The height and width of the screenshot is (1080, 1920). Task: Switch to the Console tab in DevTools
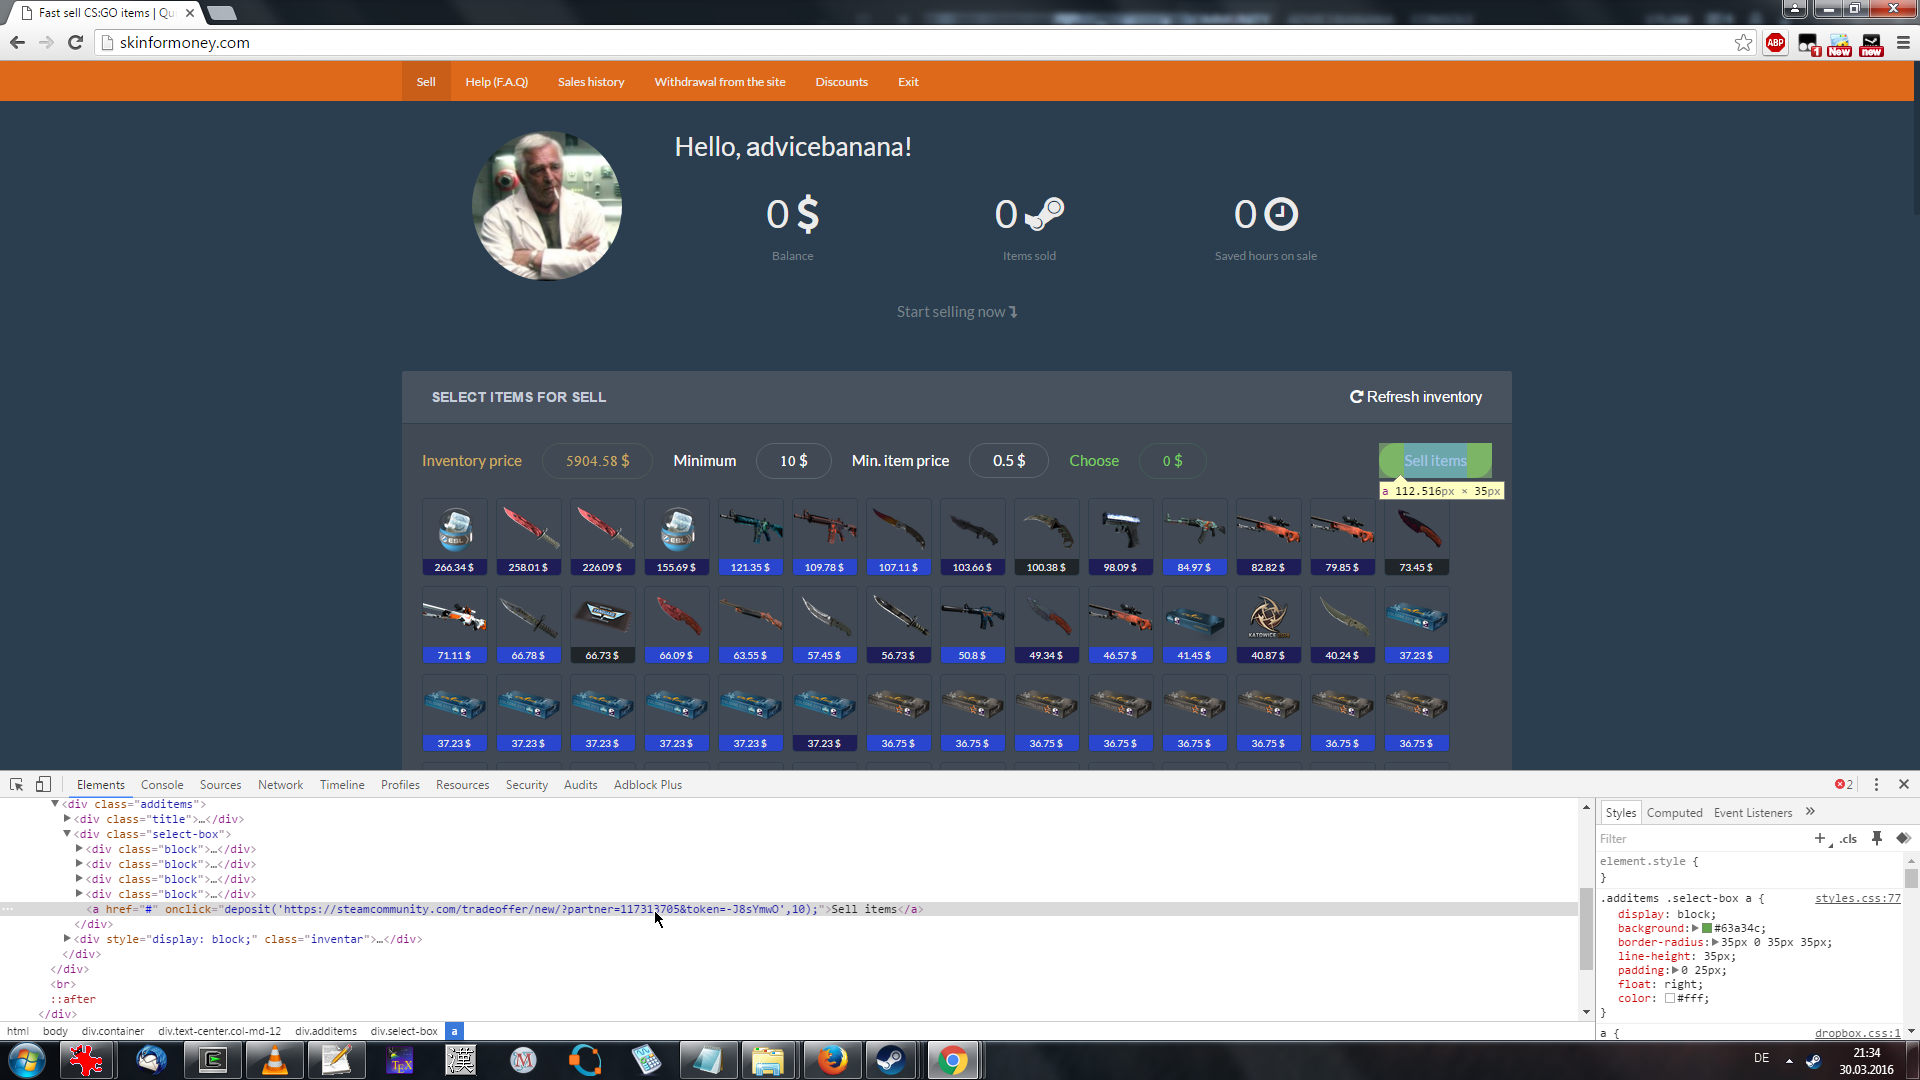162,785
